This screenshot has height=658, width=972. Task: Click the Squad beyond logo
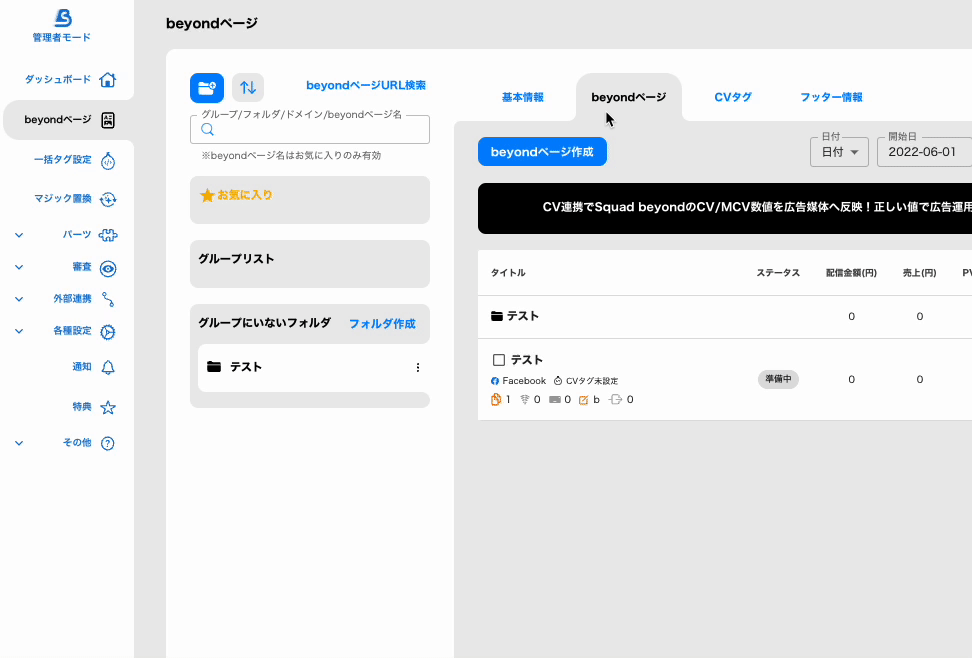(63, 17)
